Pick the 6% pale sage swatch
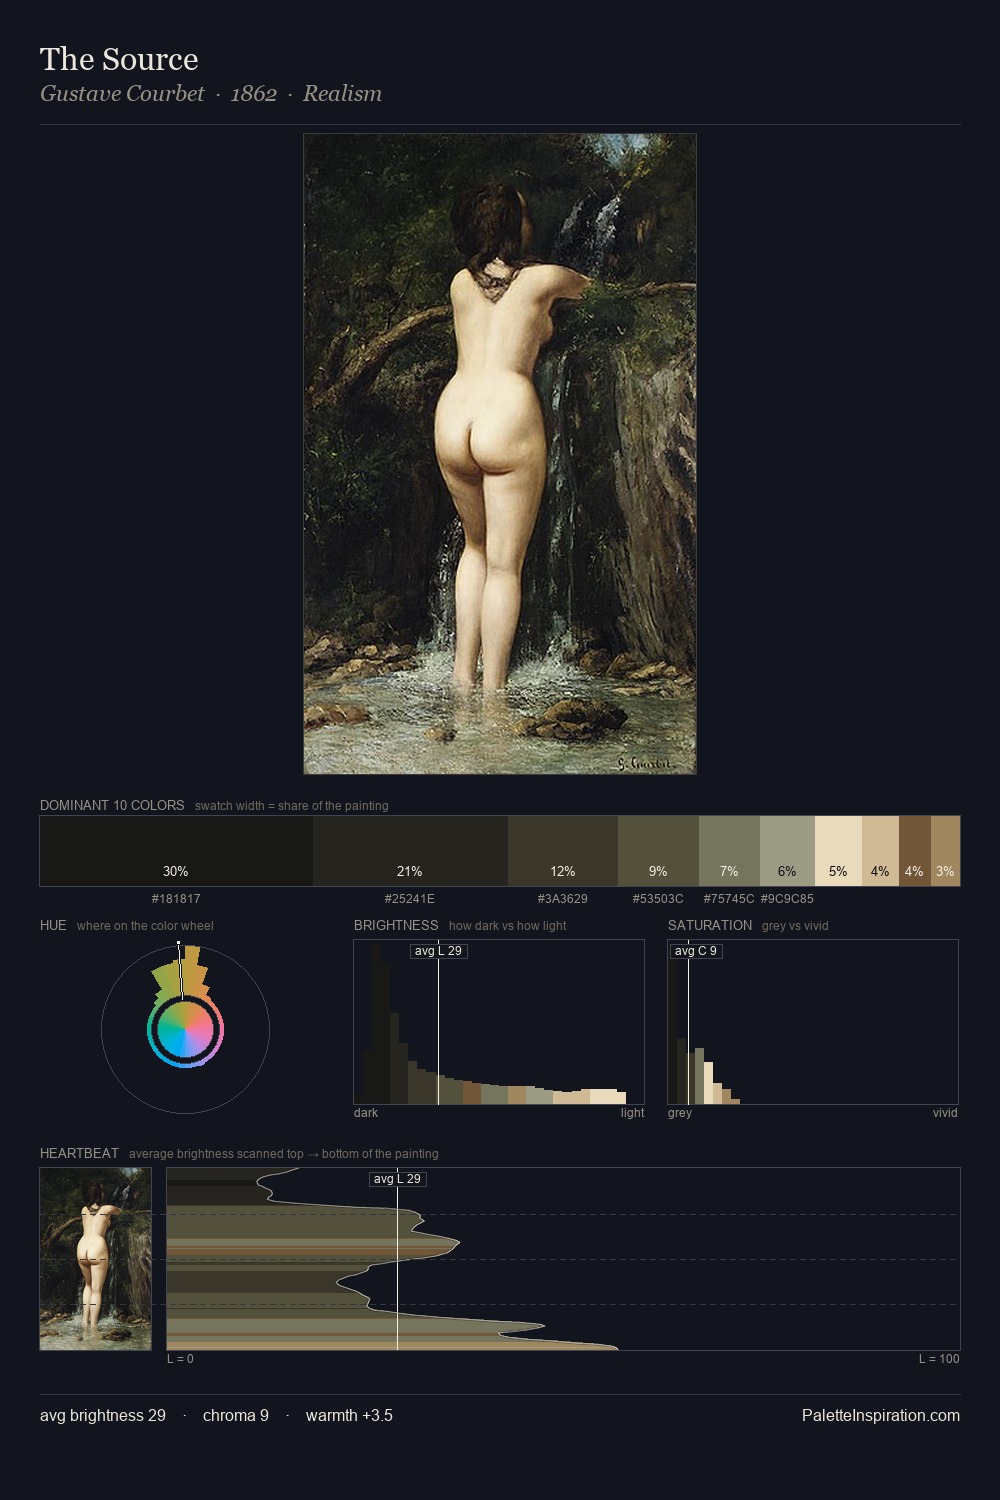The image size is (1000, 1500). pyautogui.click(x=787, y=851)
